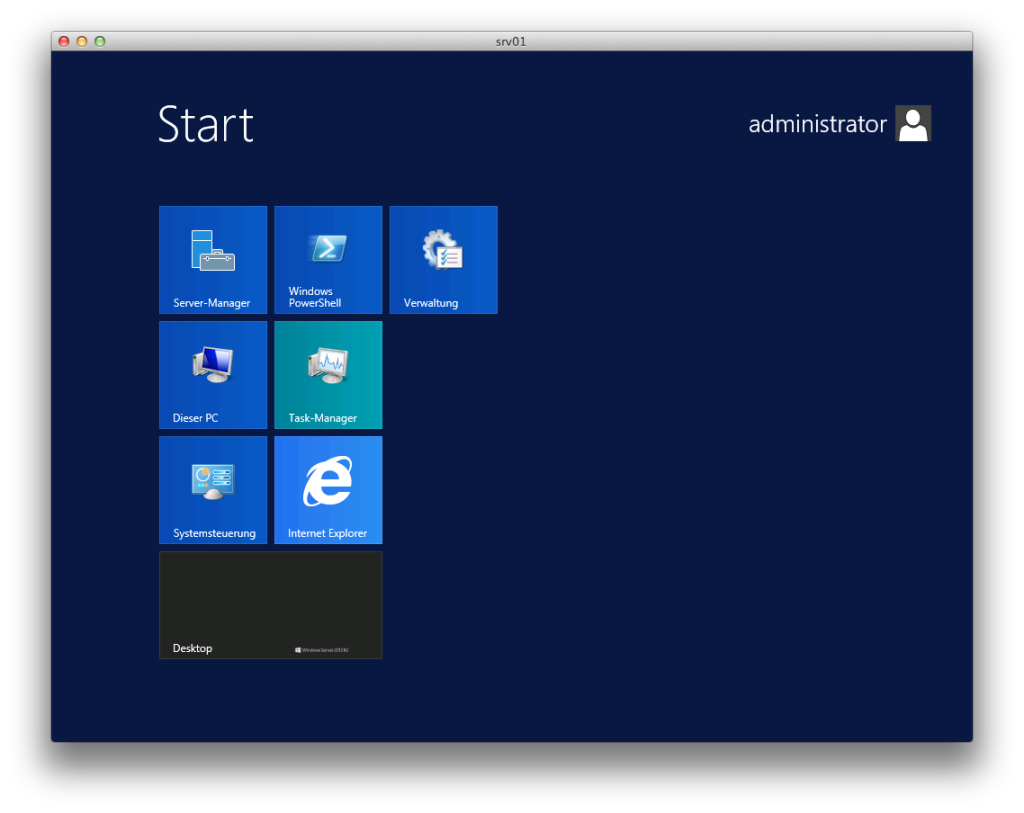
Task: Click the Start heading text
Action: tap(206, 125)
